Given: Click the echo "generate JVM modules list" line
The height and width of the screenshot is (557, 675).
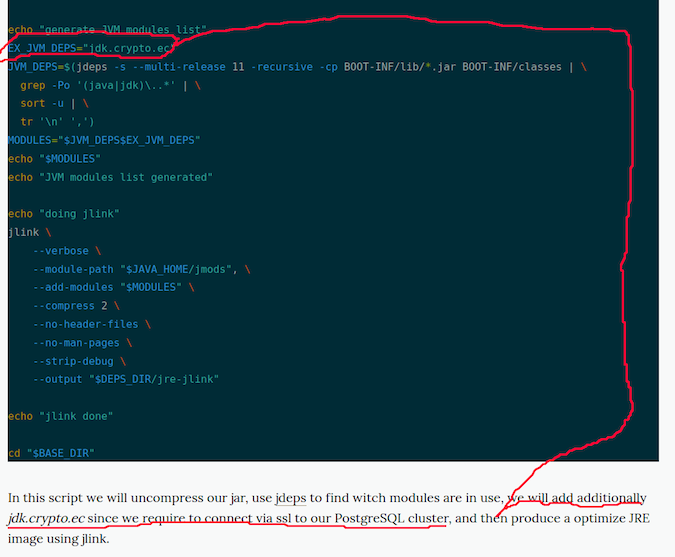Looking at the screenshot, I should tap(107, 29).
